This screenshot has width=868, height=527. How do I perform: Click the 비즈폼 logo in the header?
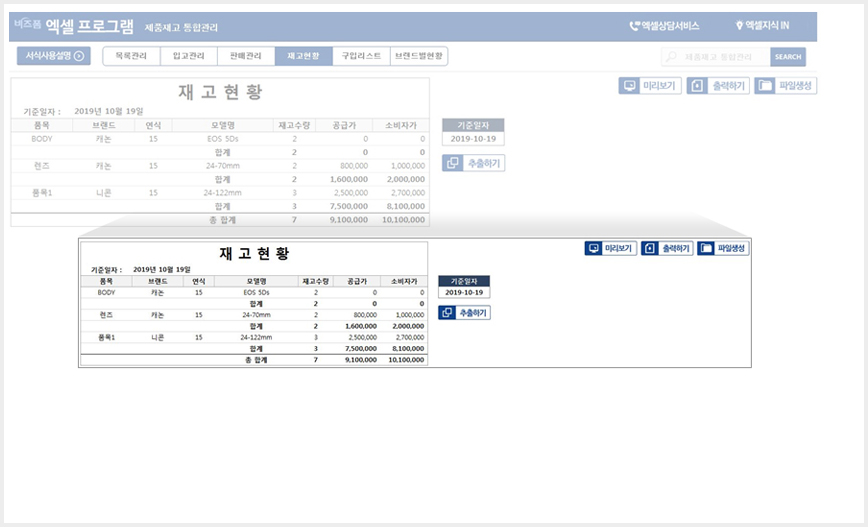[x=28, y=24]
